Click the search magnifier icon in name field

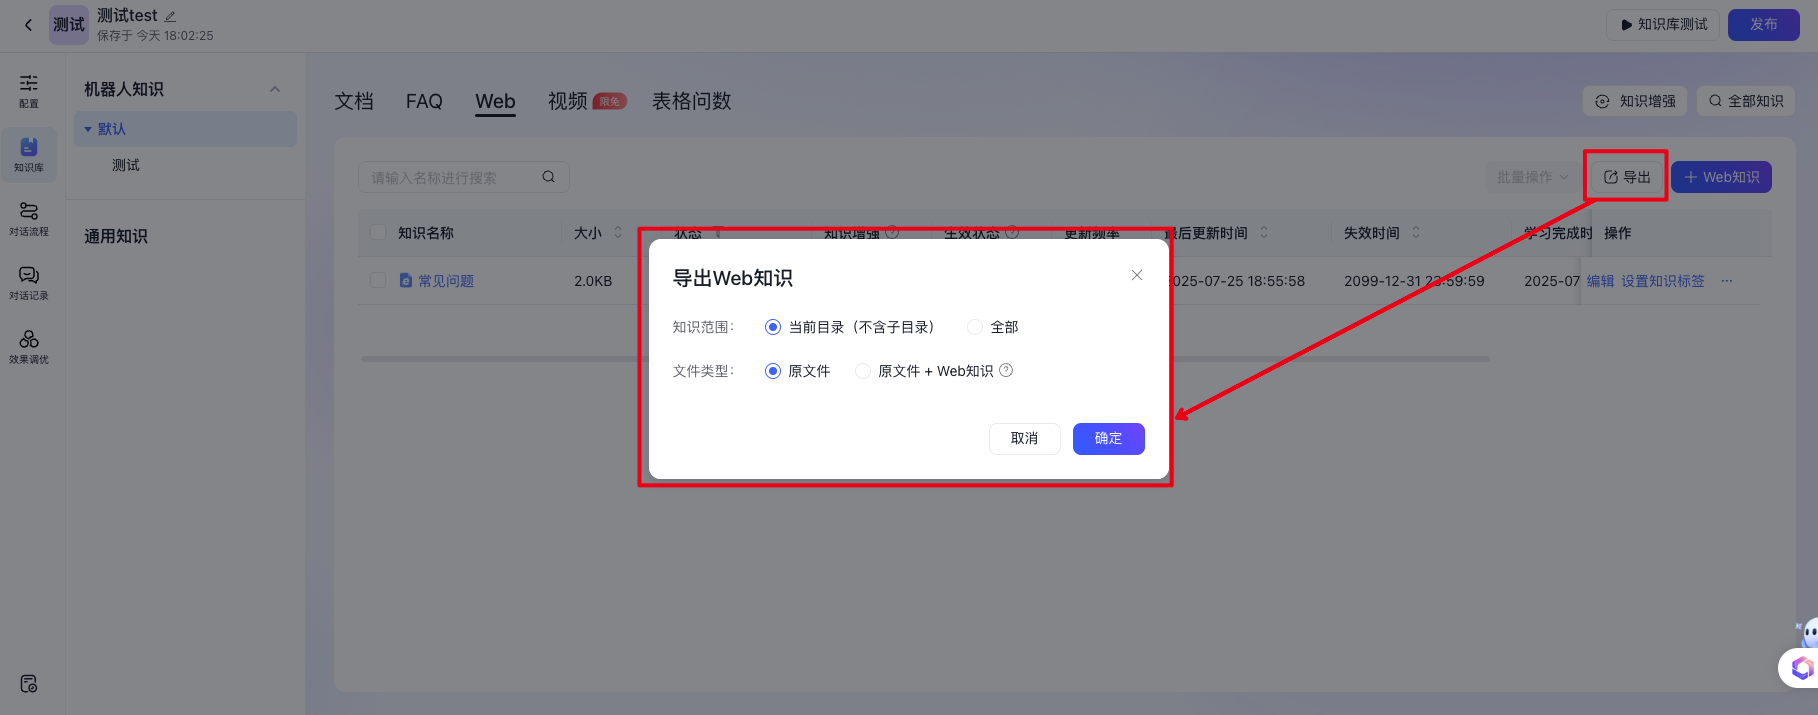coord(548,177)
